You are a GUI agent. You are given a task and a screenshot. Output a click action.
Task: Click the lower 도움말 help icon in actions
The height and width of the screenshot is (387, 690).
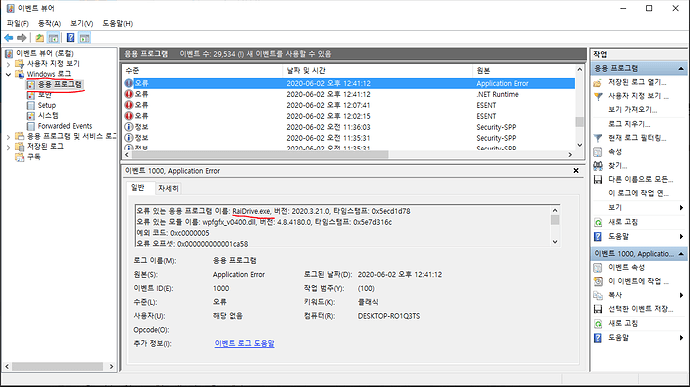pyautogui.click(x=598, y=338)
